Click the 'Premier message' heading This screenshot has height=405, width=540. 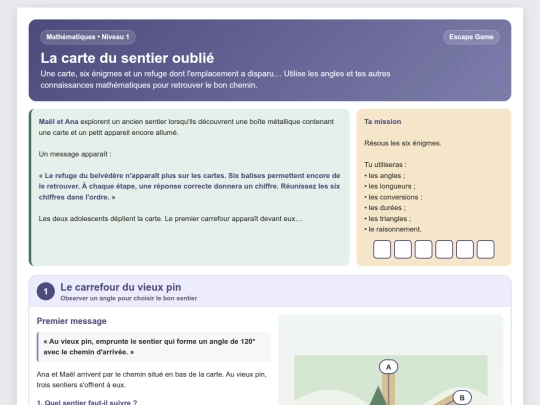point(71,321)
